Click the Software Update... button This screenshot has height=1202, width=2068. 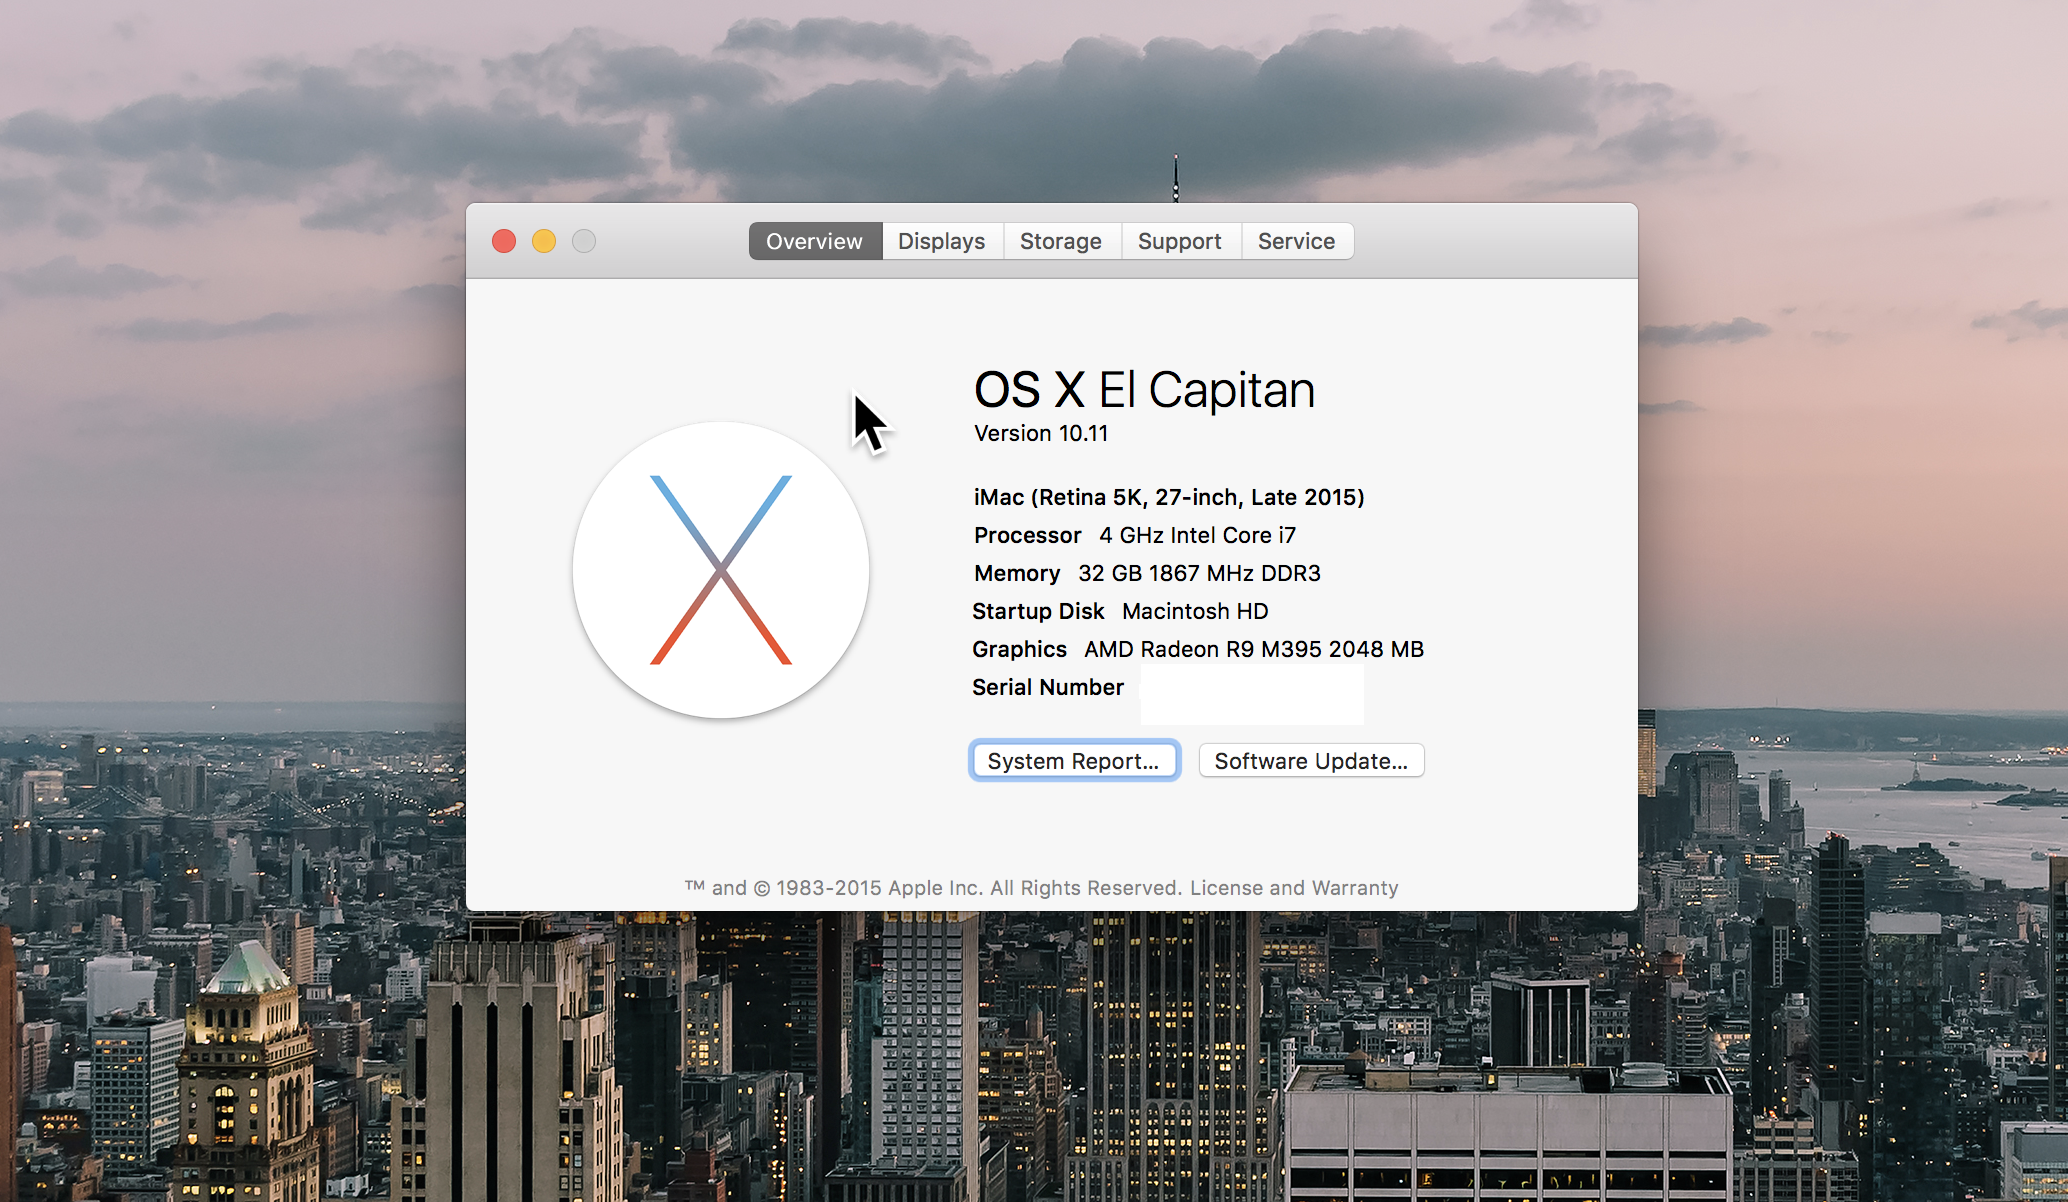point(1311,761)
